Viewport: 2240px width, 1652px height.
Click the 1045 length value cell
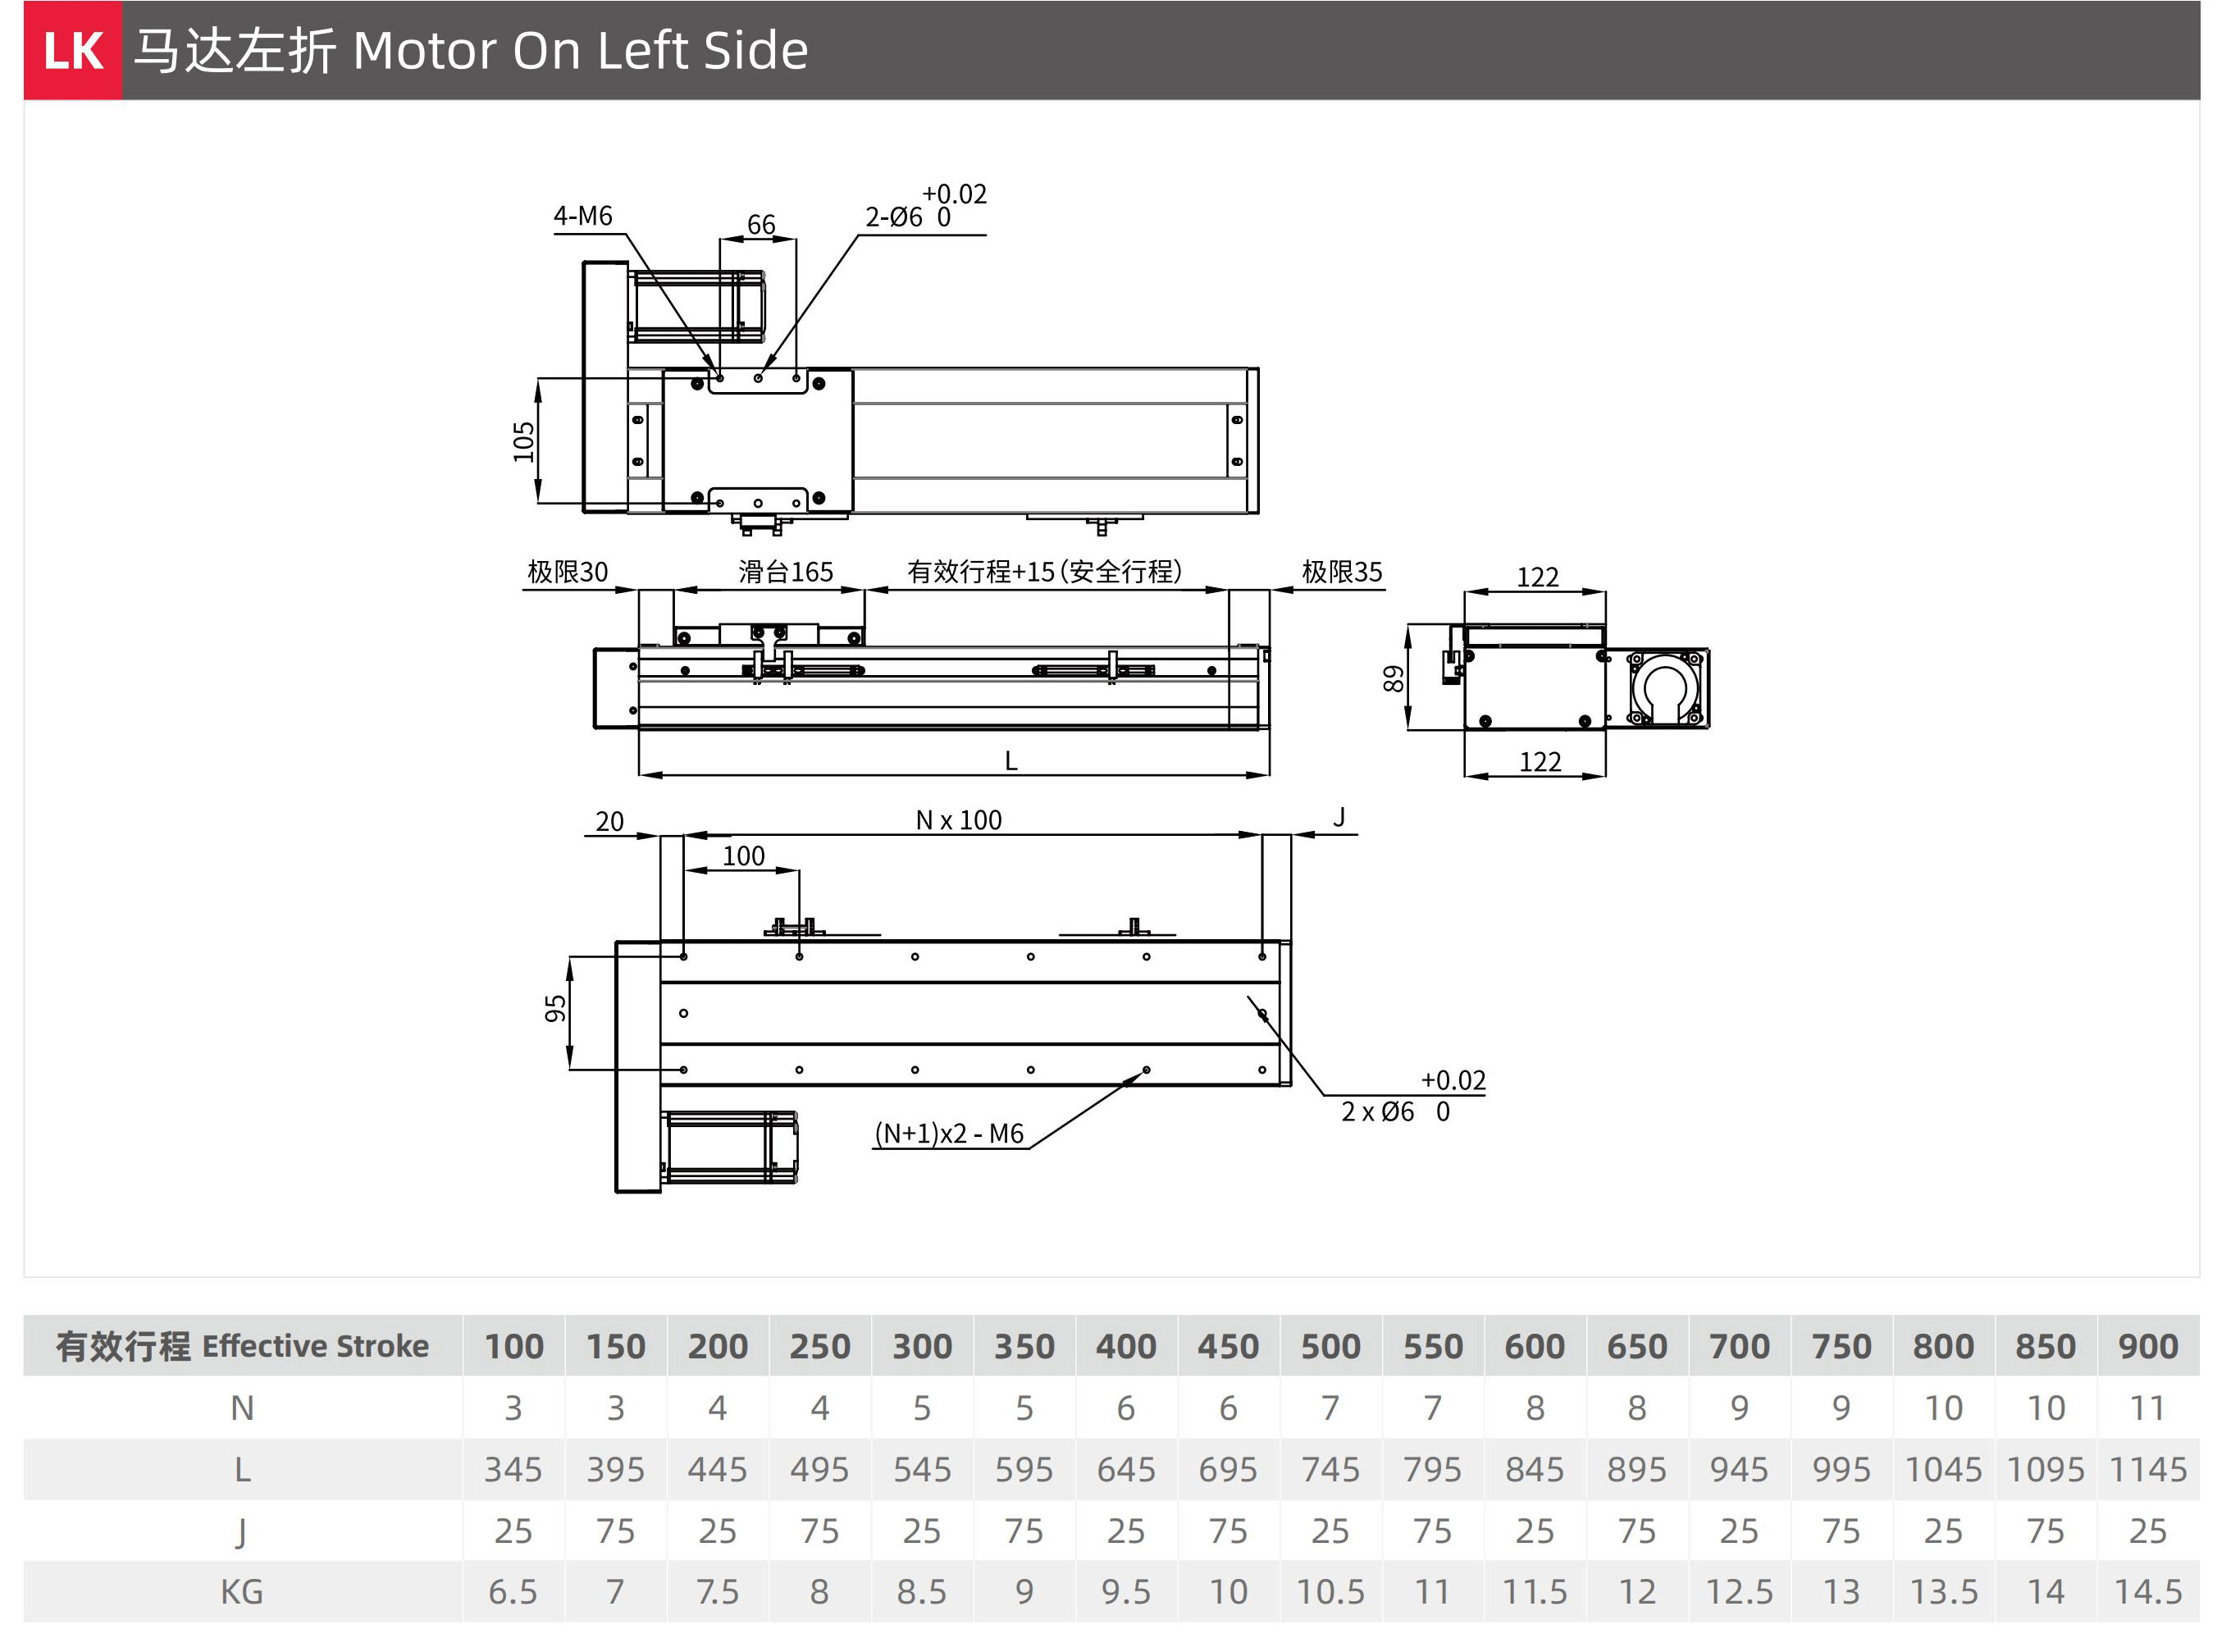point(1943,1470)
